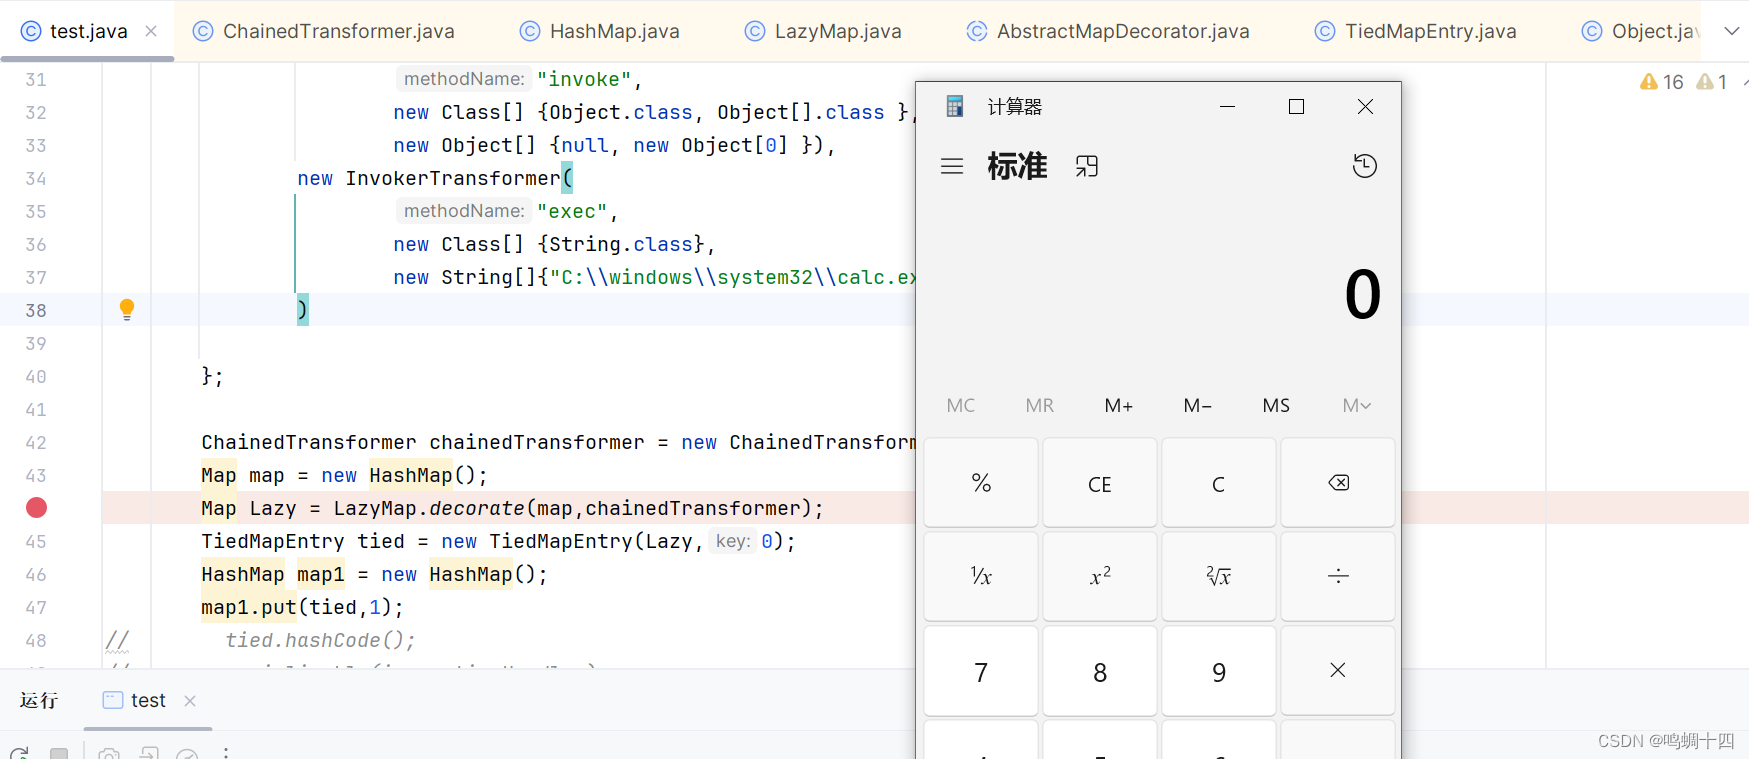
Task: Click the square root calculator key
Action: point(1219,576)
